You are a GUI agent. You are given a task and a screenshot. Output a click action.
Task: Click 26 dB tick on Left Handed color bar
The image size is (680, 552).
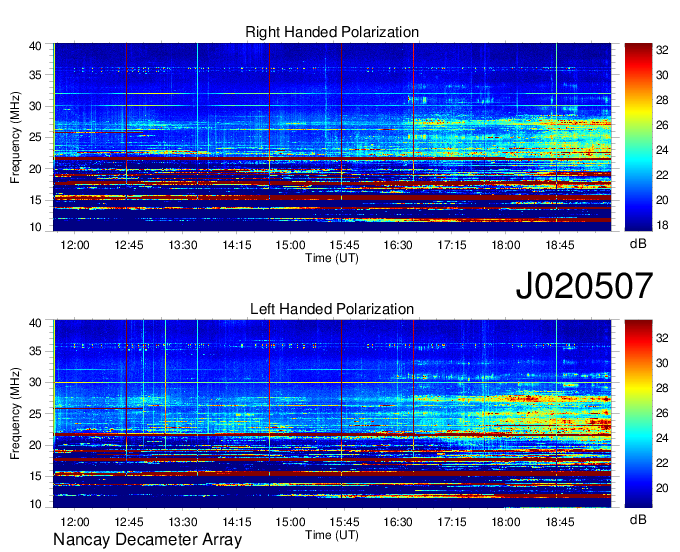coord(662,413)
